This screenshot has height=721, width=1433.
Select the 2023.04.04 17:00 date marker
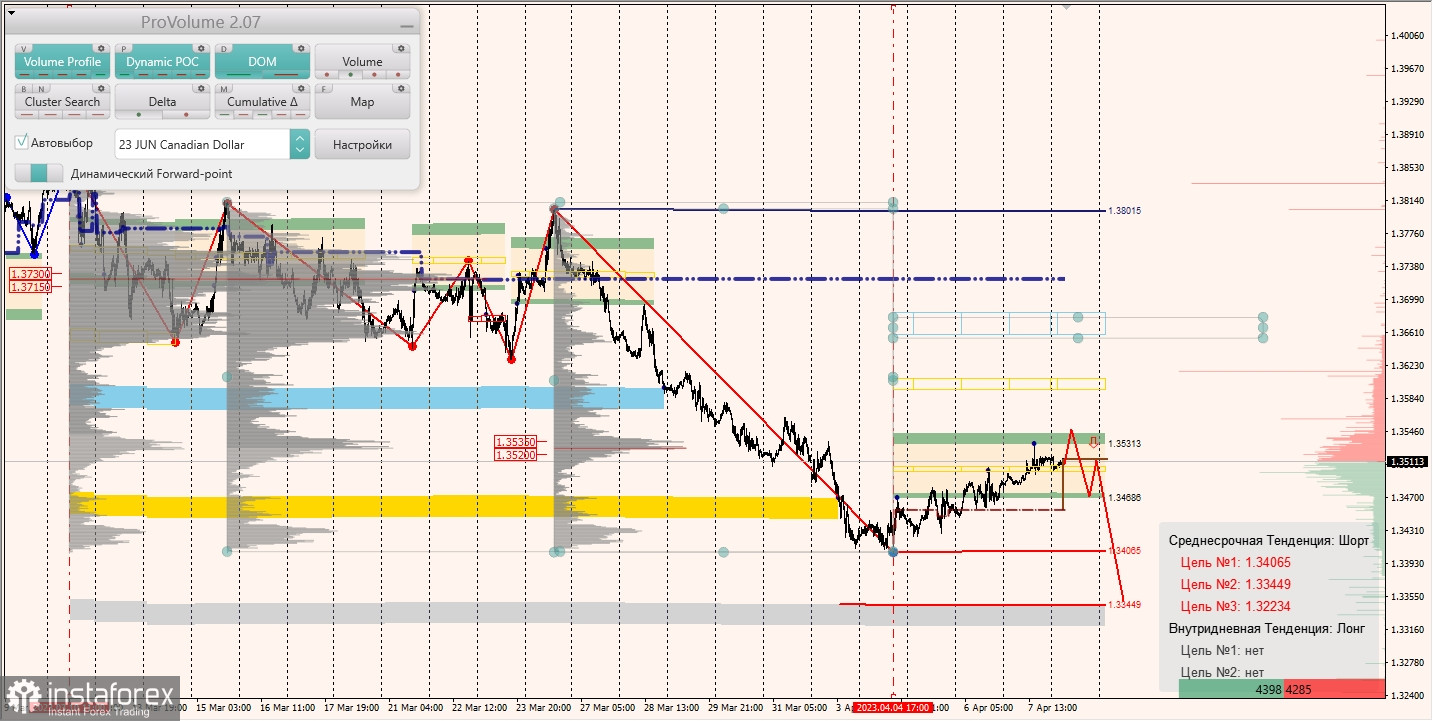[893, 707]
